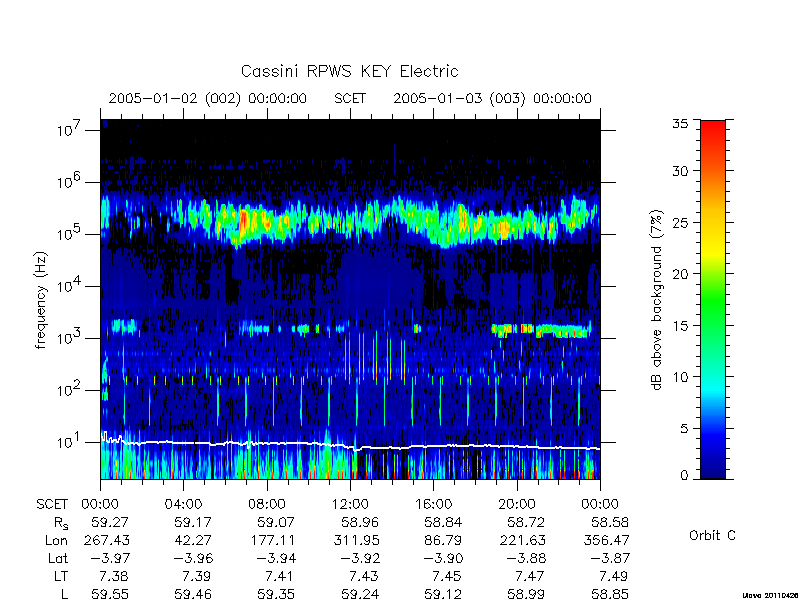Click the time axis label '08:00'

tap(267, 504)
